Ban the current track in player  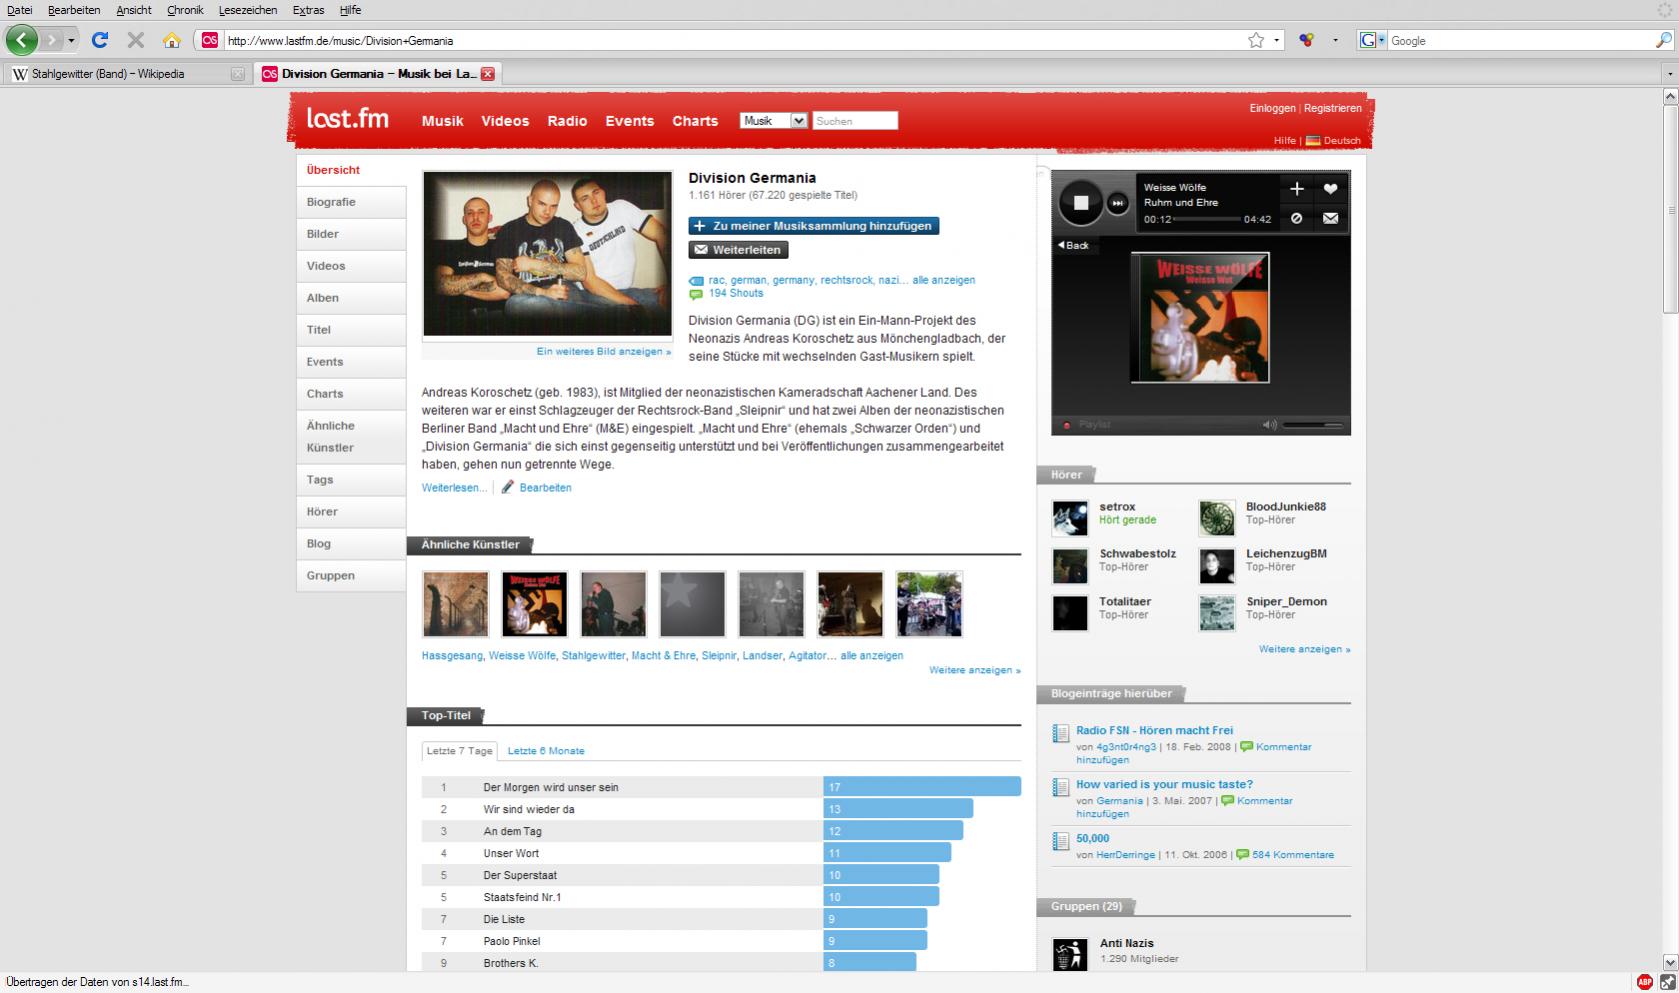[x=1297, y=218]
